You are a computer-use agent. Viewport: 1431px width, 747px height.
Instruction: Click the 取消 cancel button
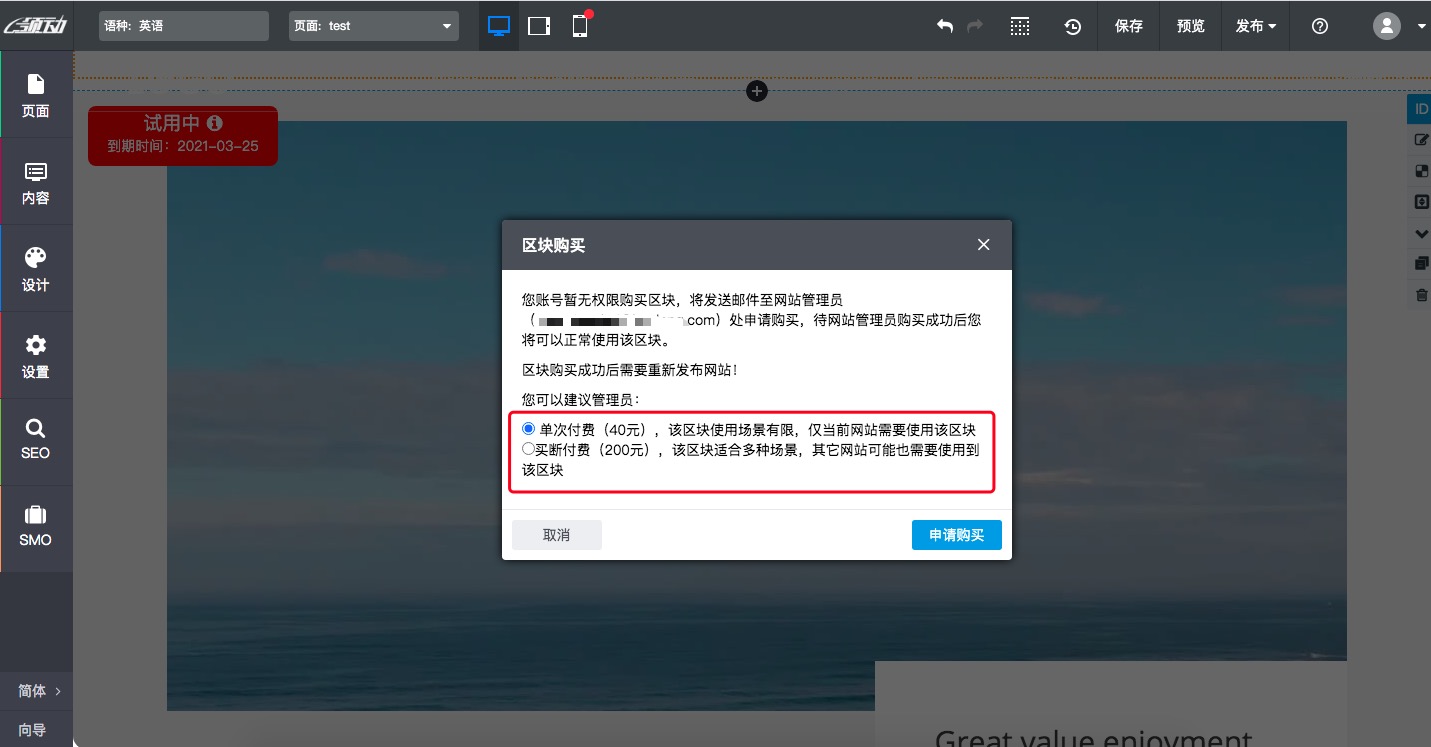[x=556, y=534]
